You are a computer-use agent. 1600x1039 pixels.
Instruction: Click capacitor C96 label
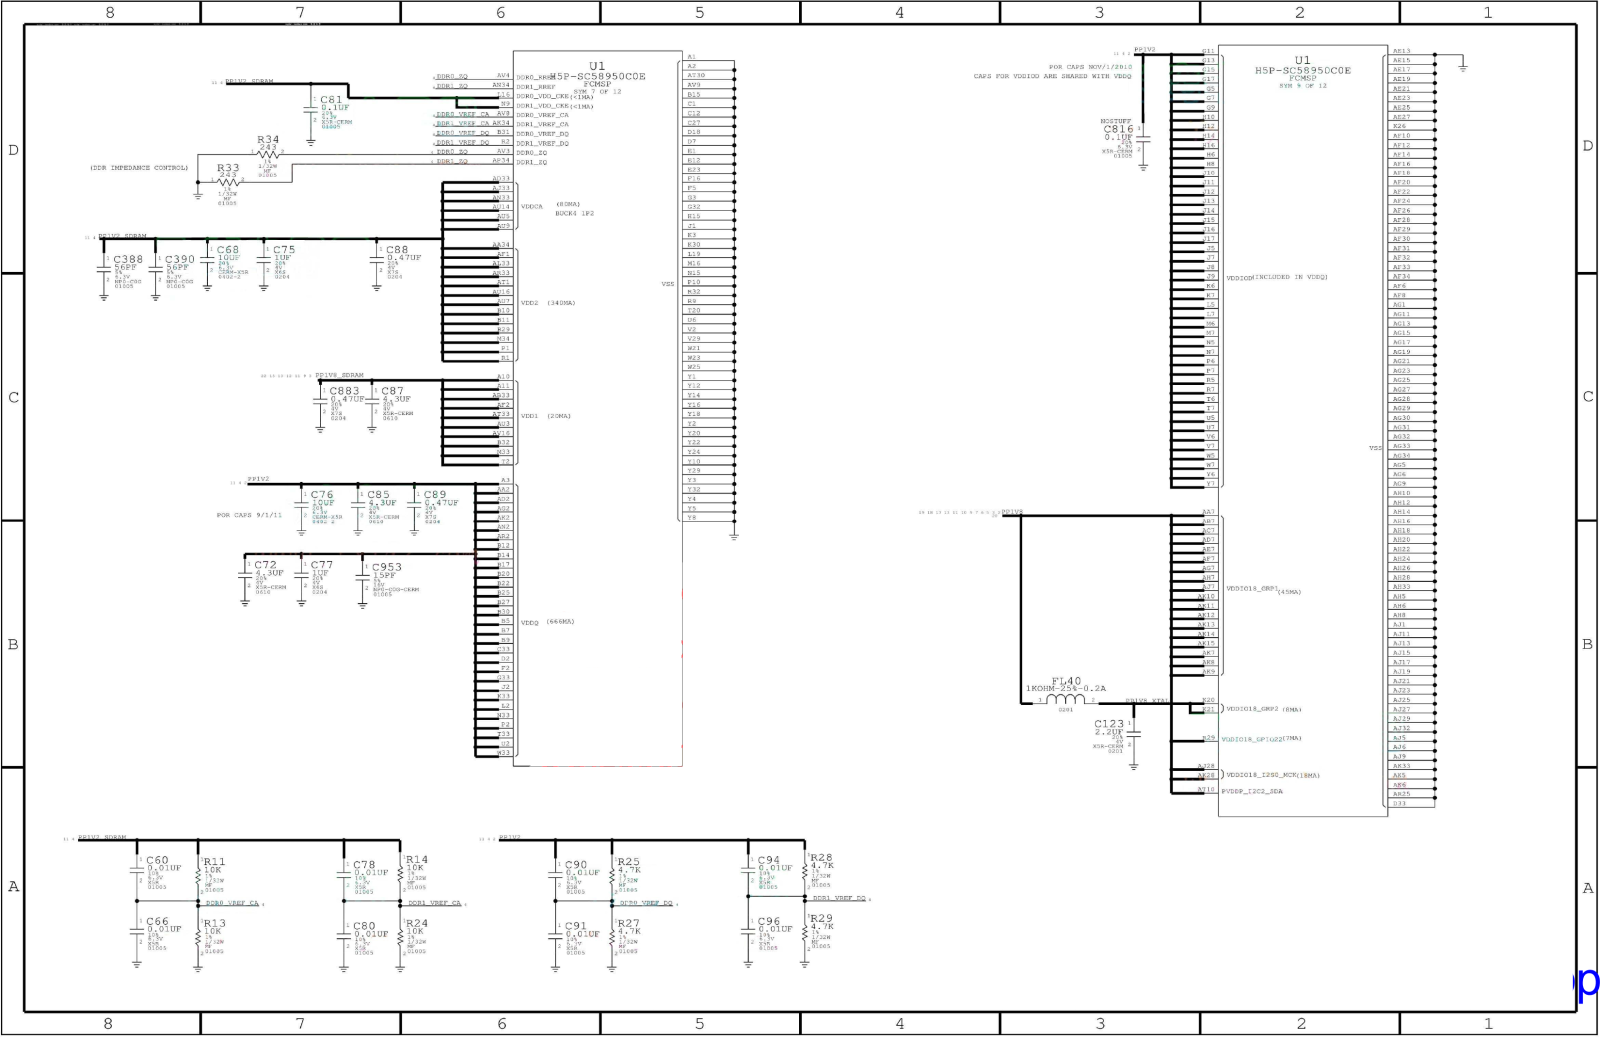coord(769,921)
